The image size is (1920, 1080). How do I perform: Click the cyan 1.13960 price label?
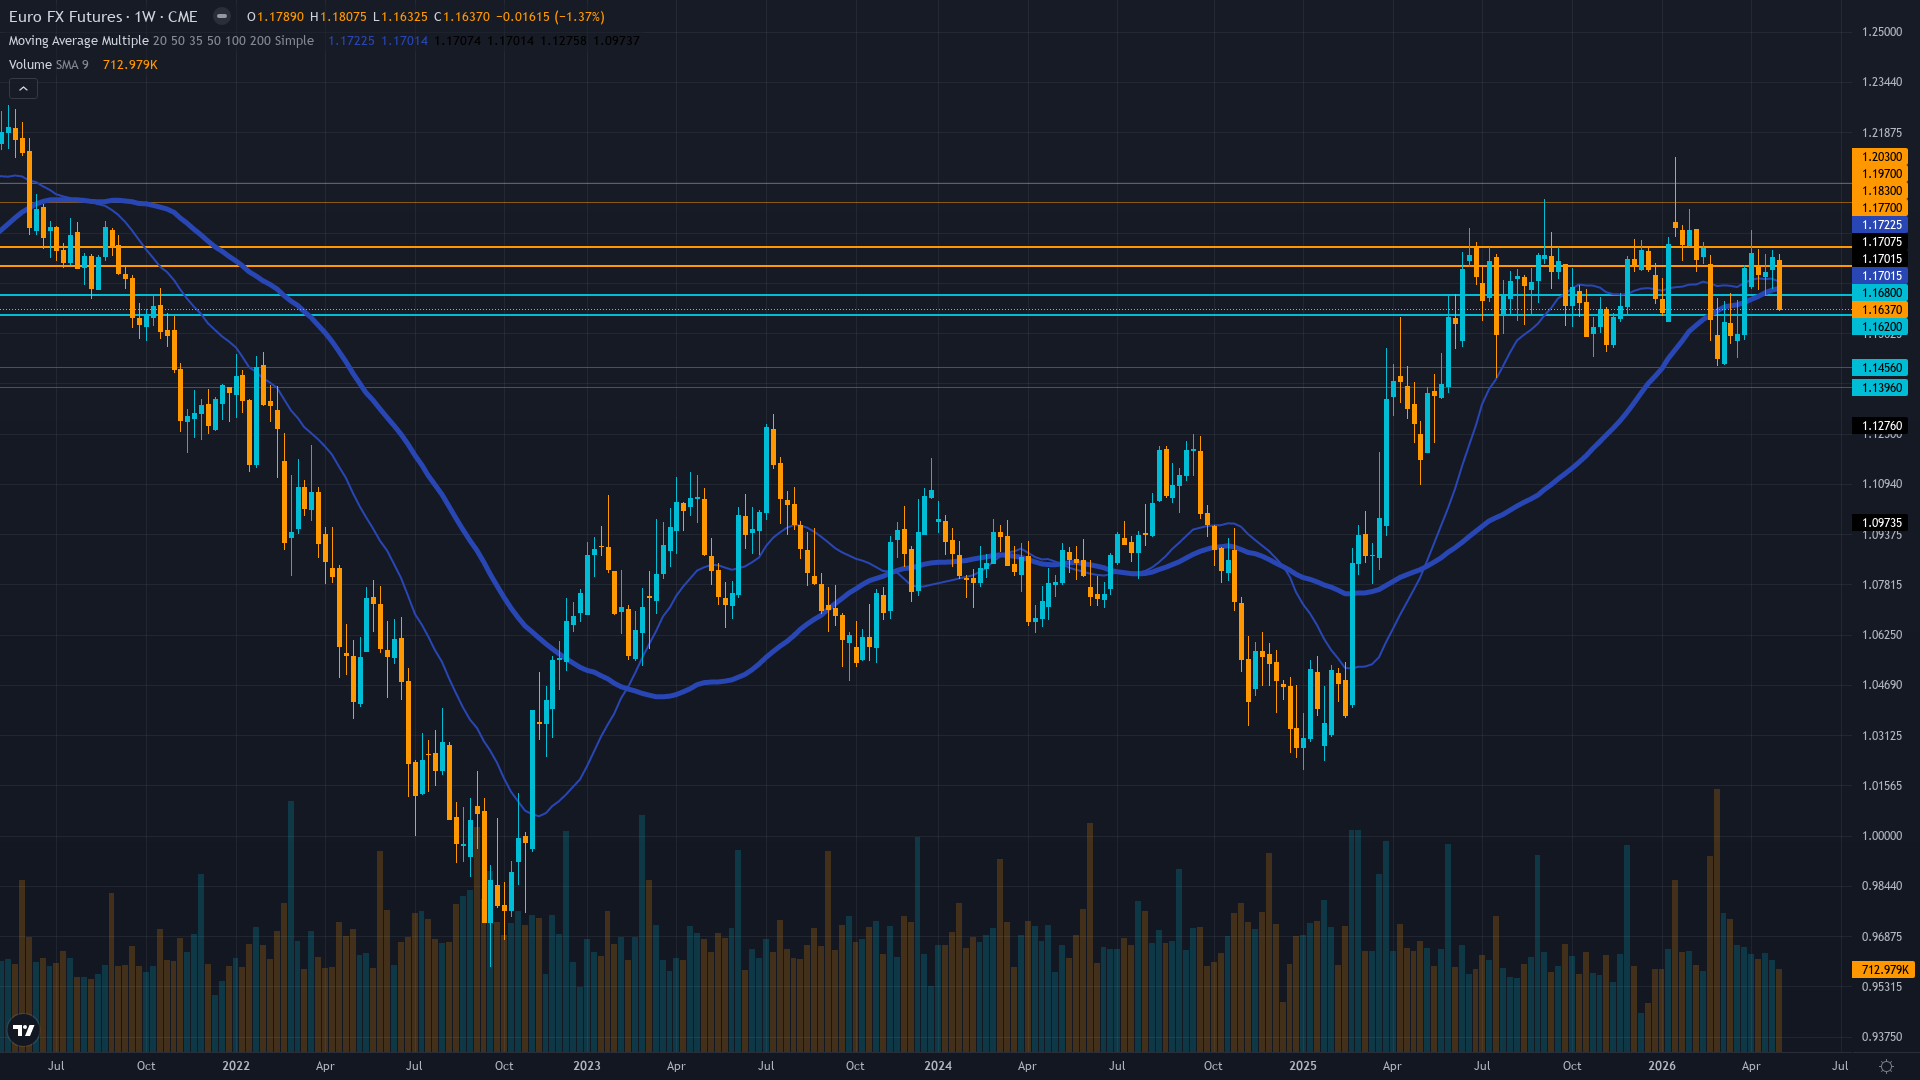pyautogui.click(x=1880, y=388)
